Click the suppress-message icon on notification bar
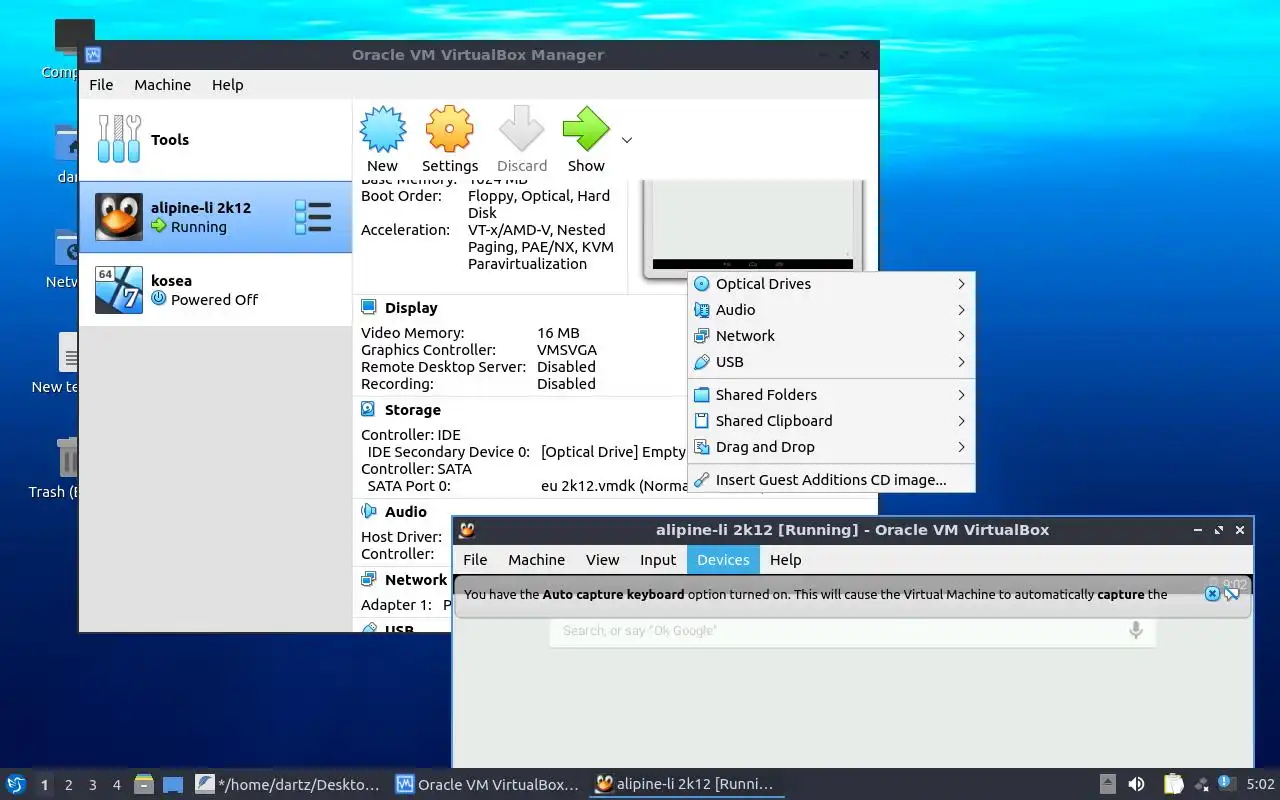The height and width of the screenshot is (800, 1280). pos(1233,594)
